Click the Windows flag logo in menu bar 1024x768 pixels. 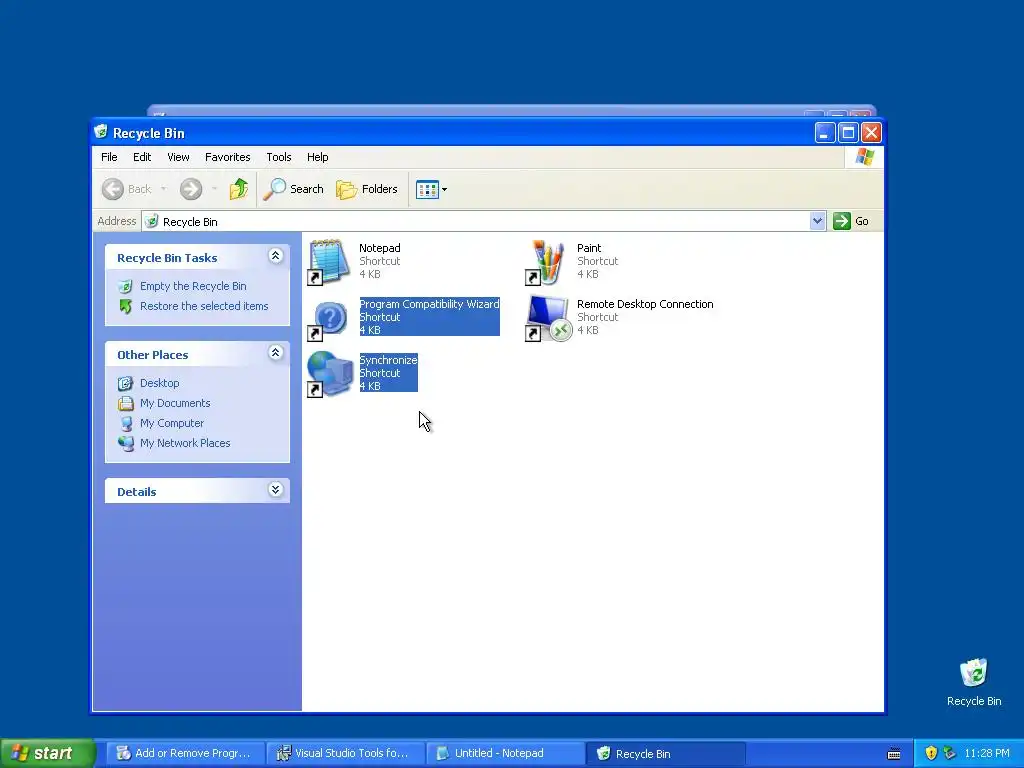pos(865,157)
